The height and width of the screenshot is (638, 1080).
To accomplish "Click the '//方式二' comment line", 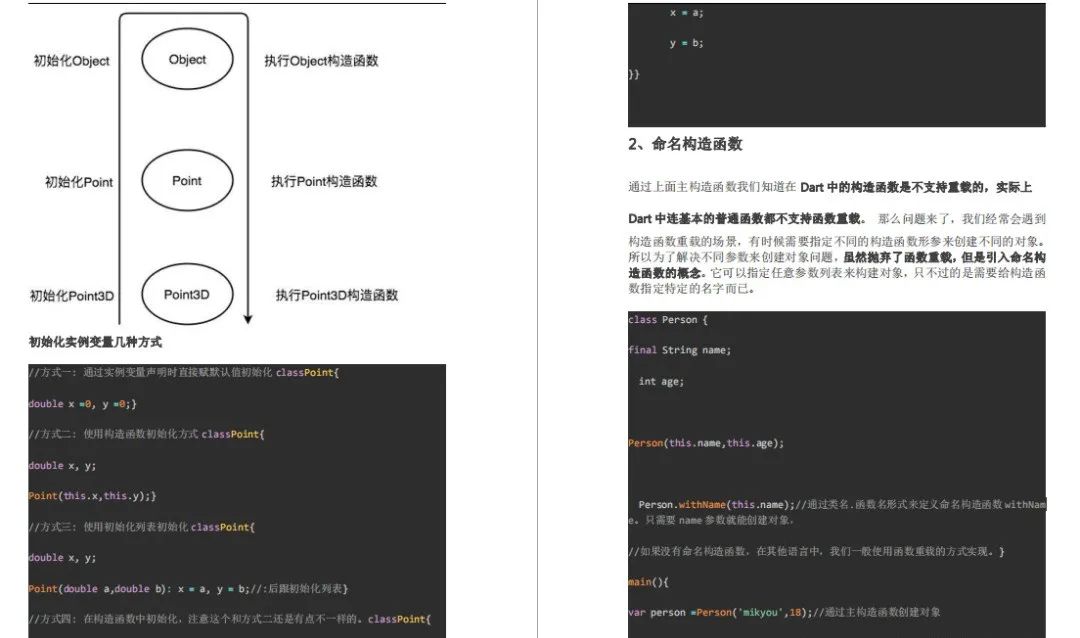I will tap(146, 434).
